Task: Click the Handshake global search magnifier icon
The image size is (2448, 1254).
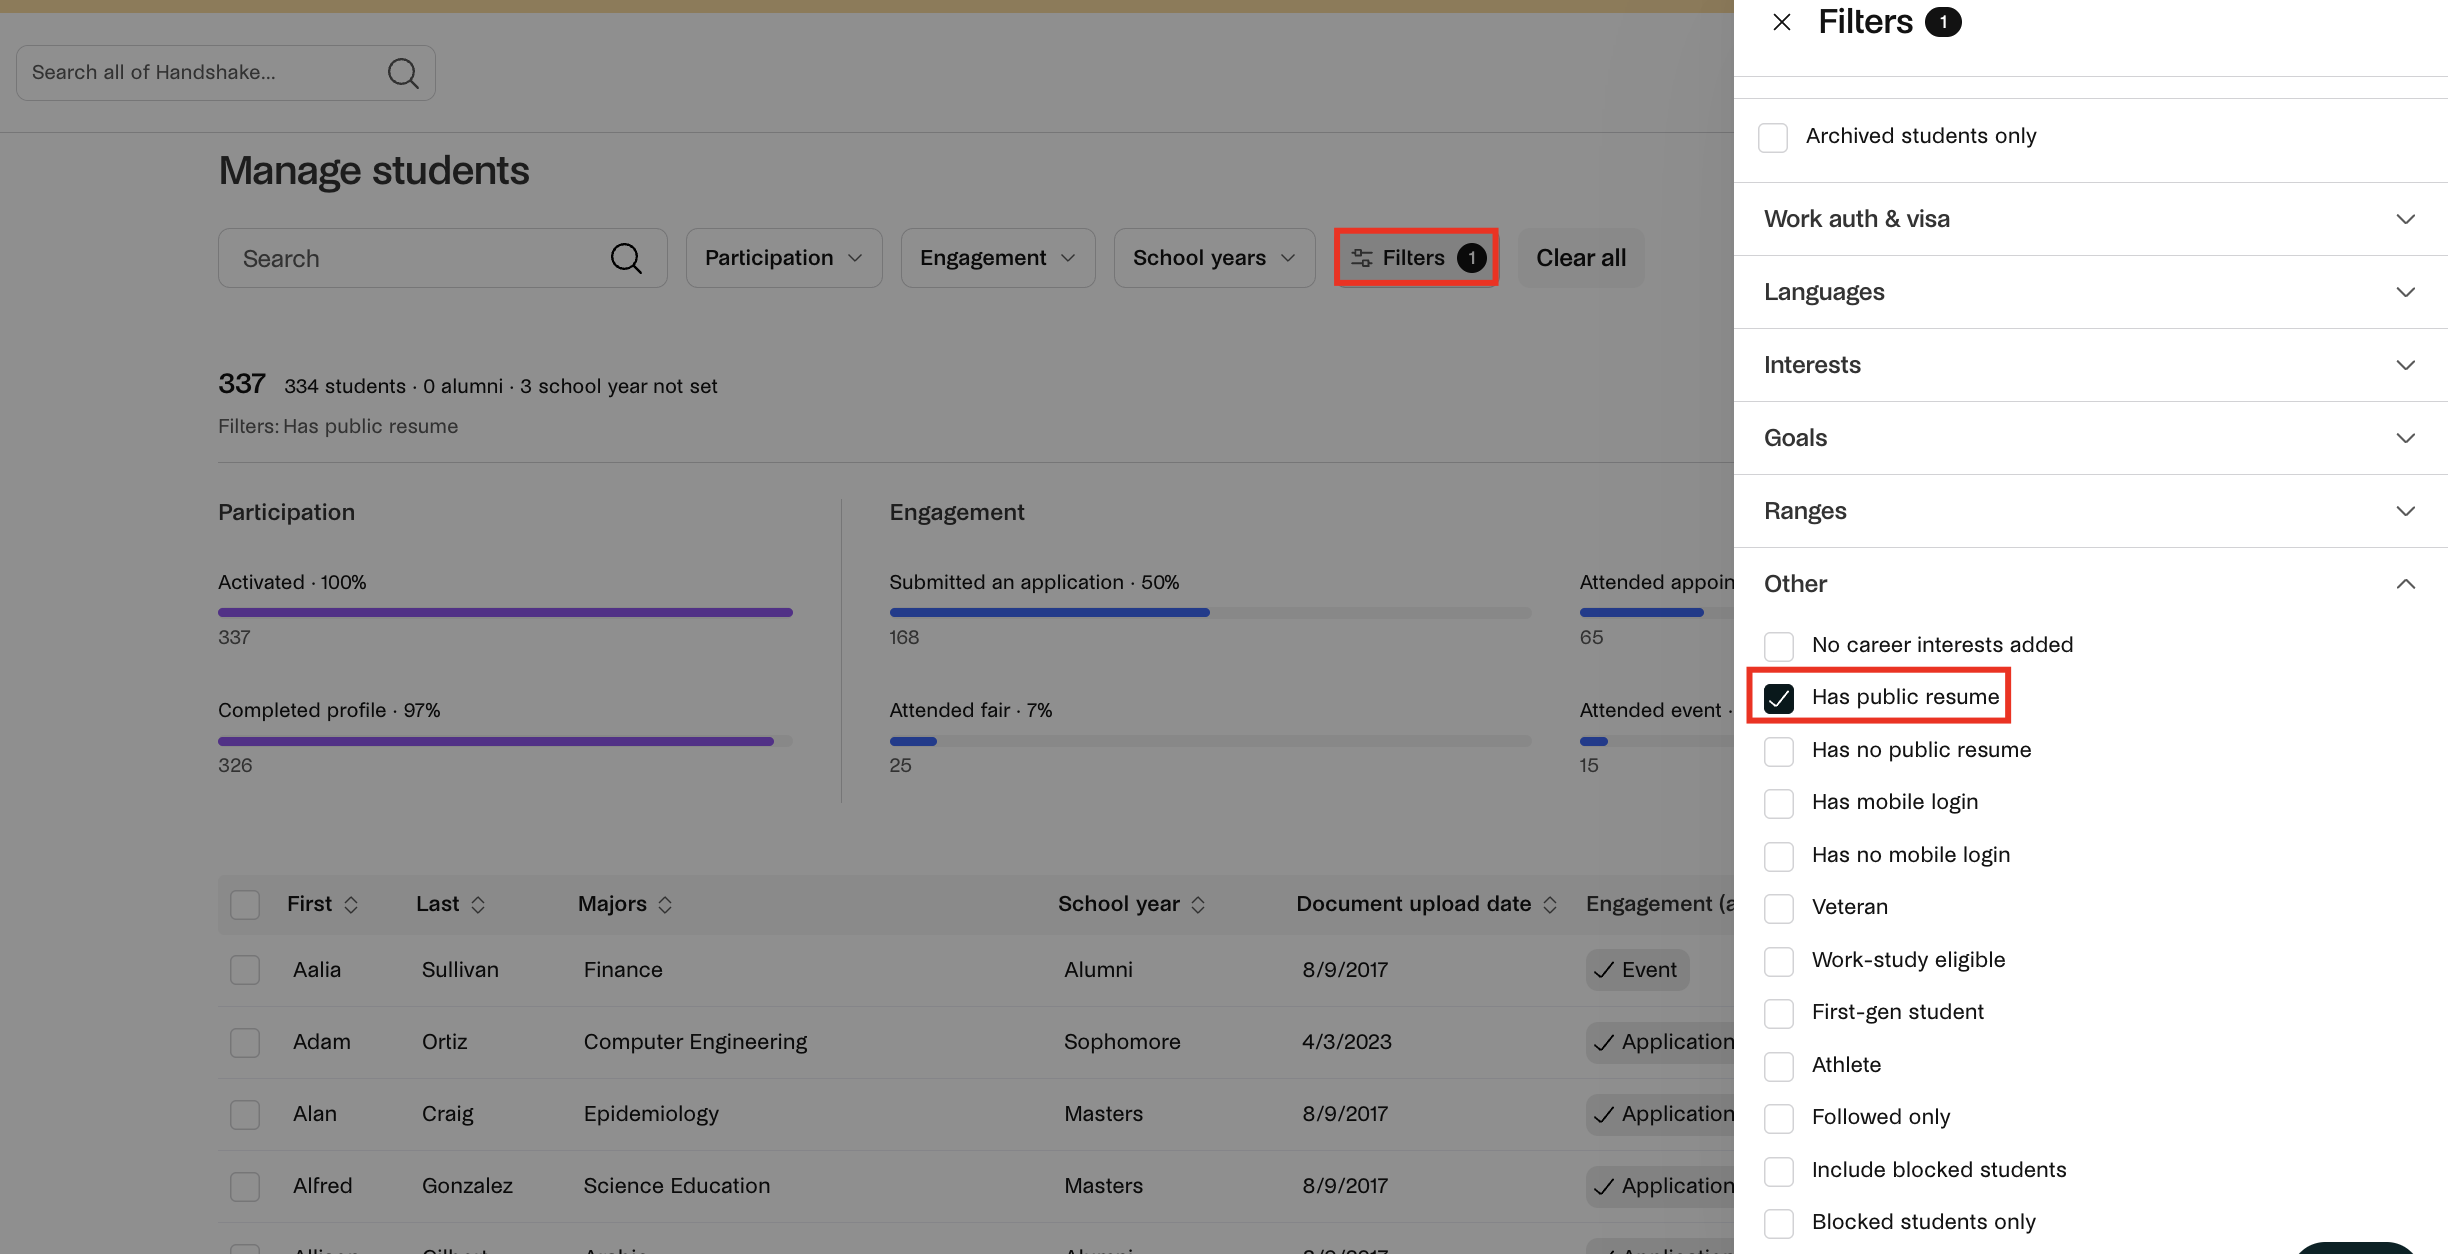Action: click(403, 72)
